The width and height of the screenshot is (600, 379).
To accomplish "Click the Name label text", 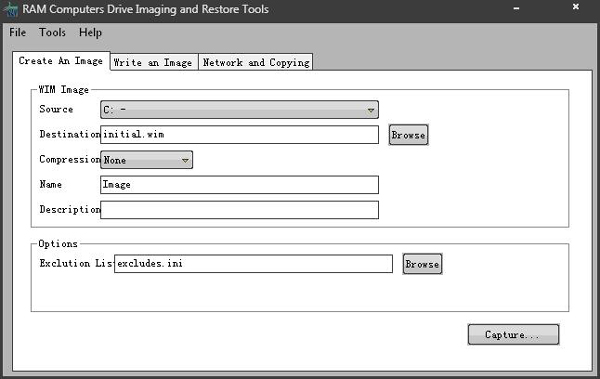I will 51,185.
